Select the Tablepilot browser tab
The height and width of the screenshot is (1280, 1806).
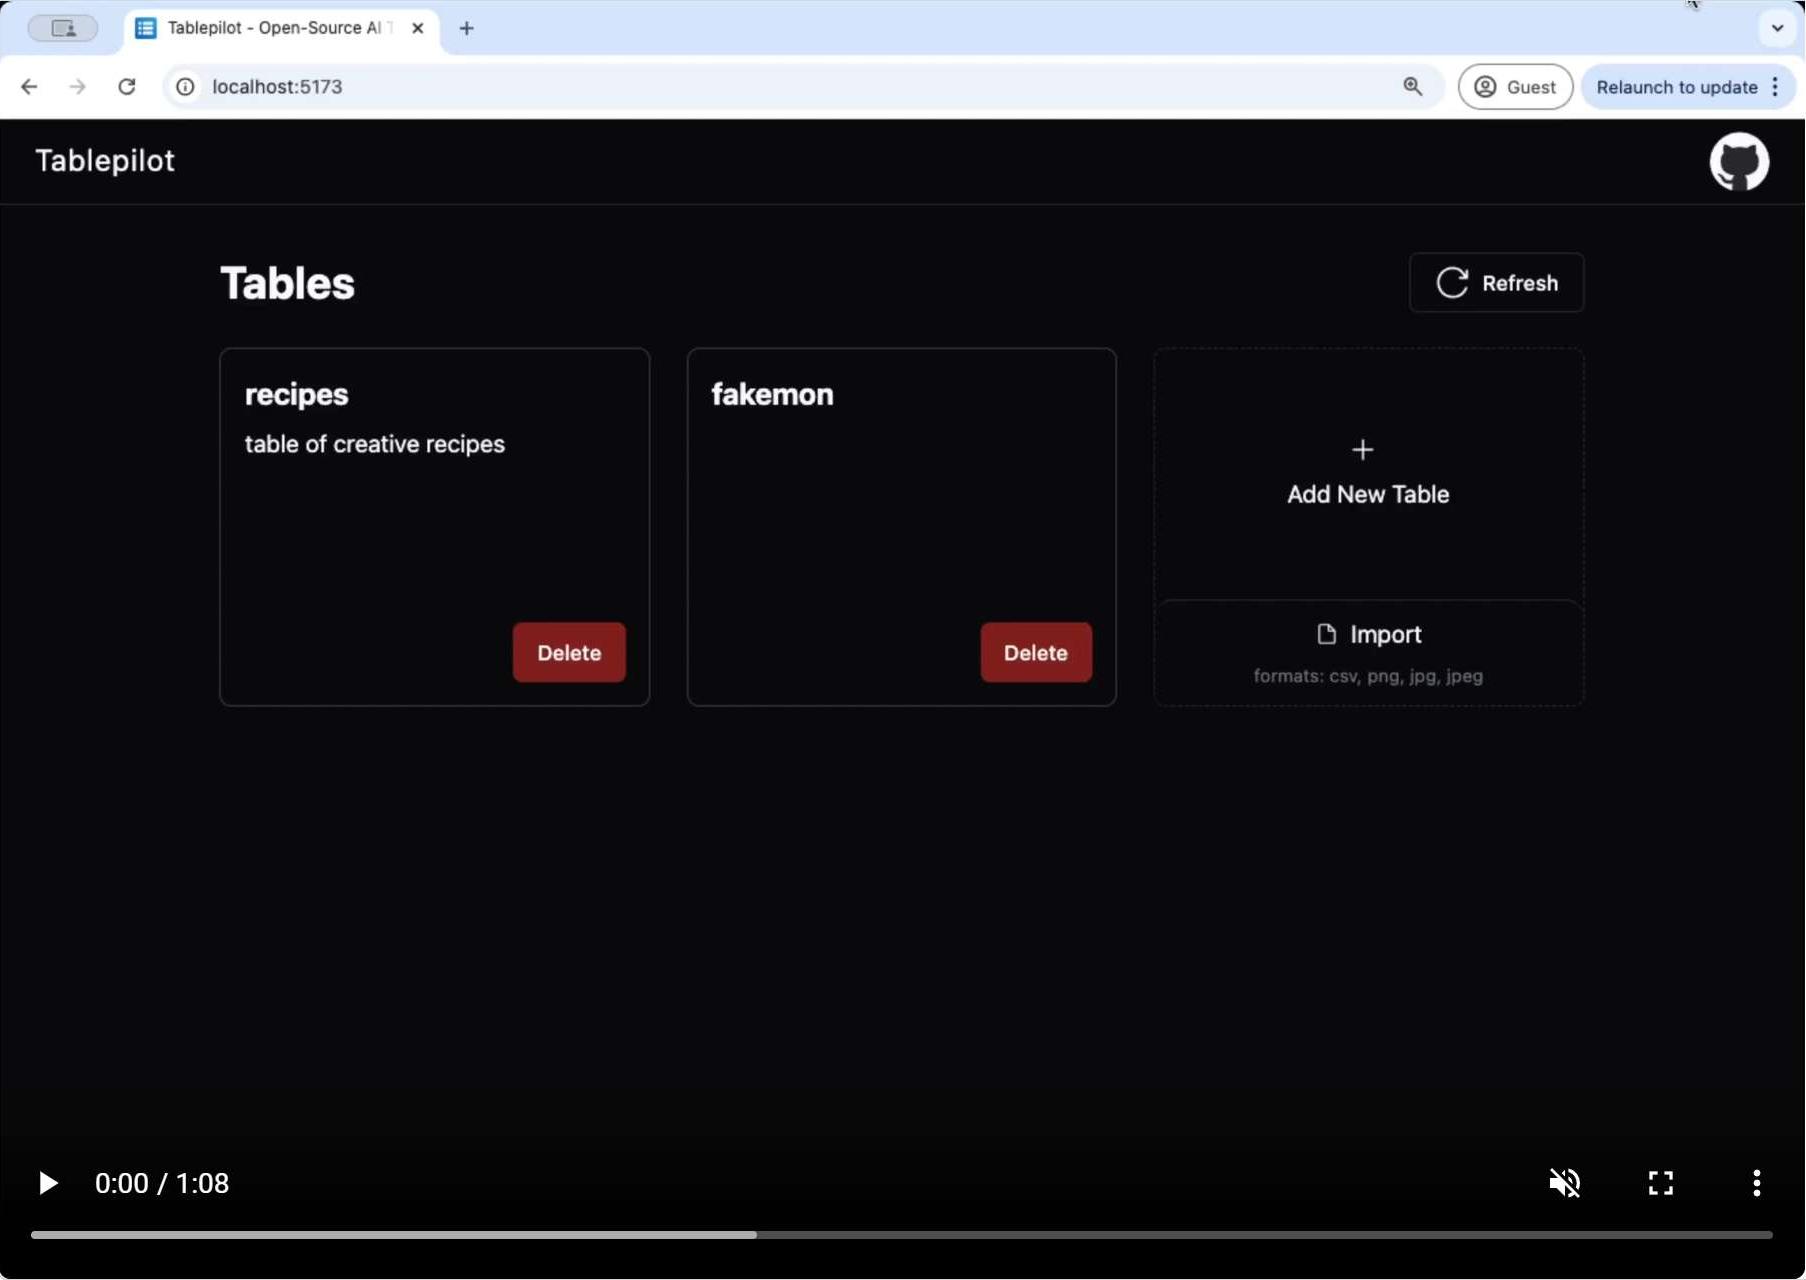tap(280, 28)
